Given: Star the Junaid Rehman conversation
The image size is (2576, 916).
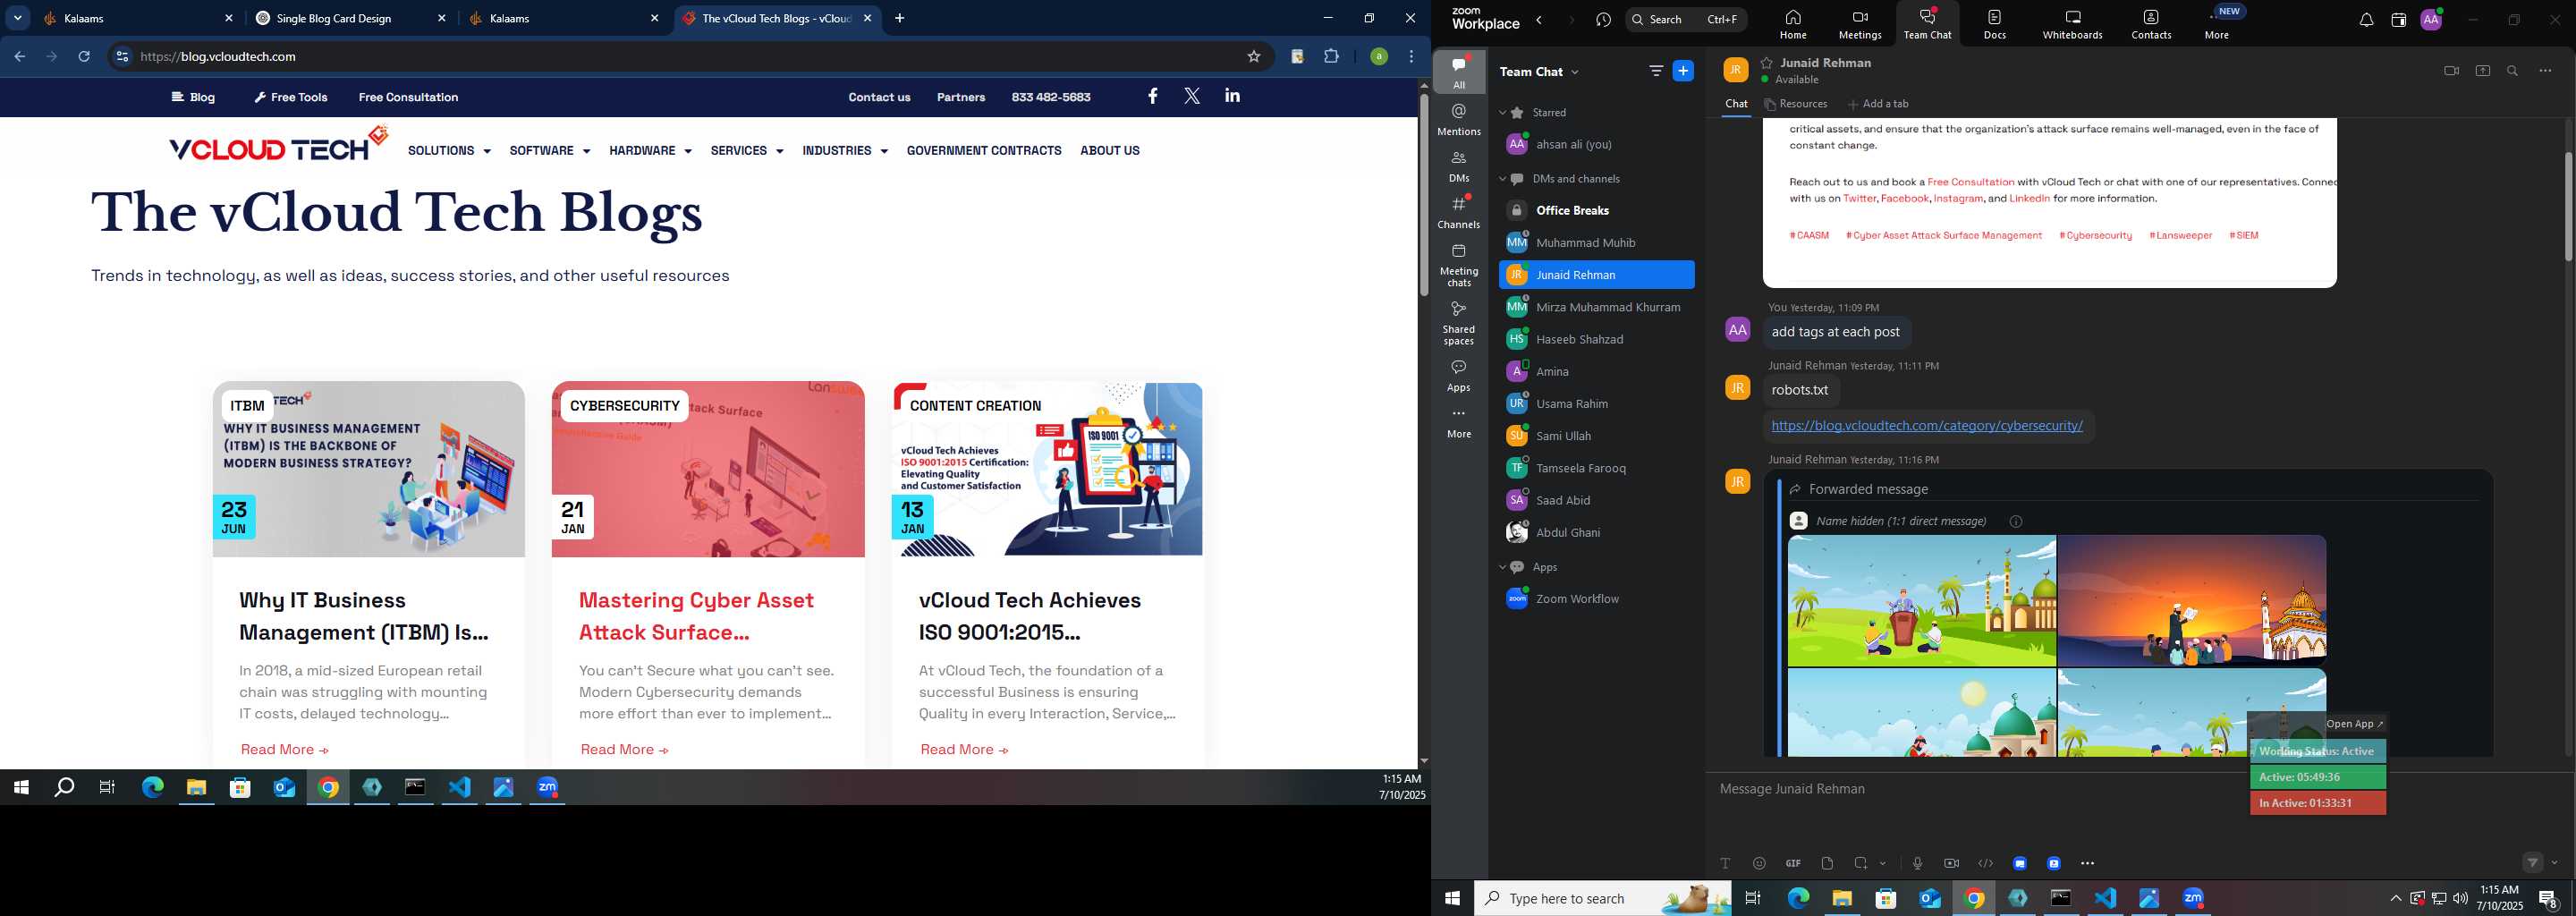Looking at the screenshot, I should [x=1767, y=62].
